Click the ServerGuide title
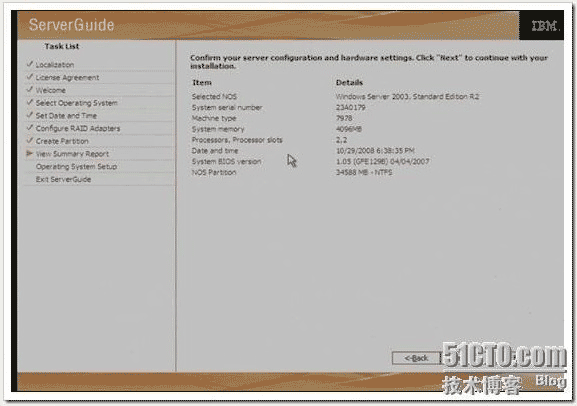Viewport: 577px width, 406px height. pos(71,25)
